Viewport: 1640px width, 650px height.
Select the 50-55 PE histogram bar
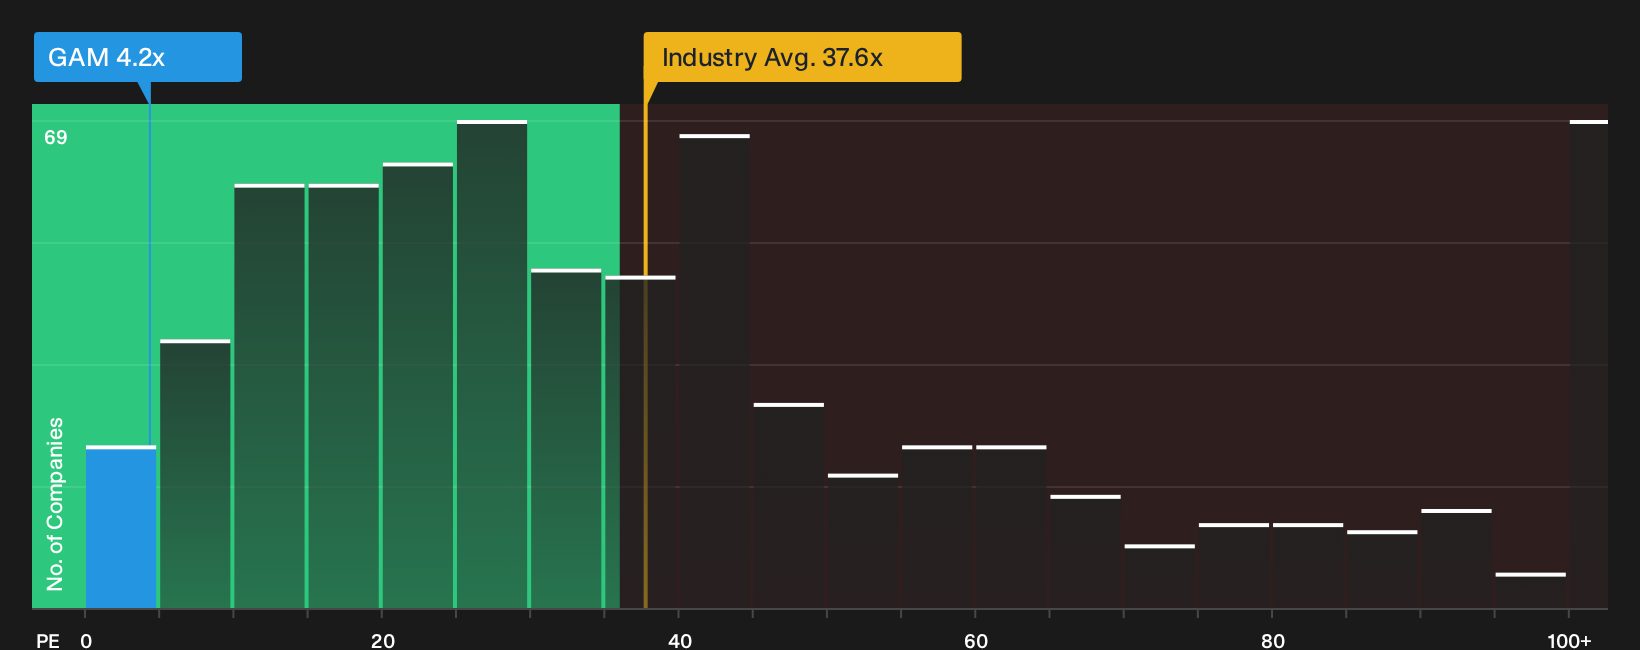[863, 541]
